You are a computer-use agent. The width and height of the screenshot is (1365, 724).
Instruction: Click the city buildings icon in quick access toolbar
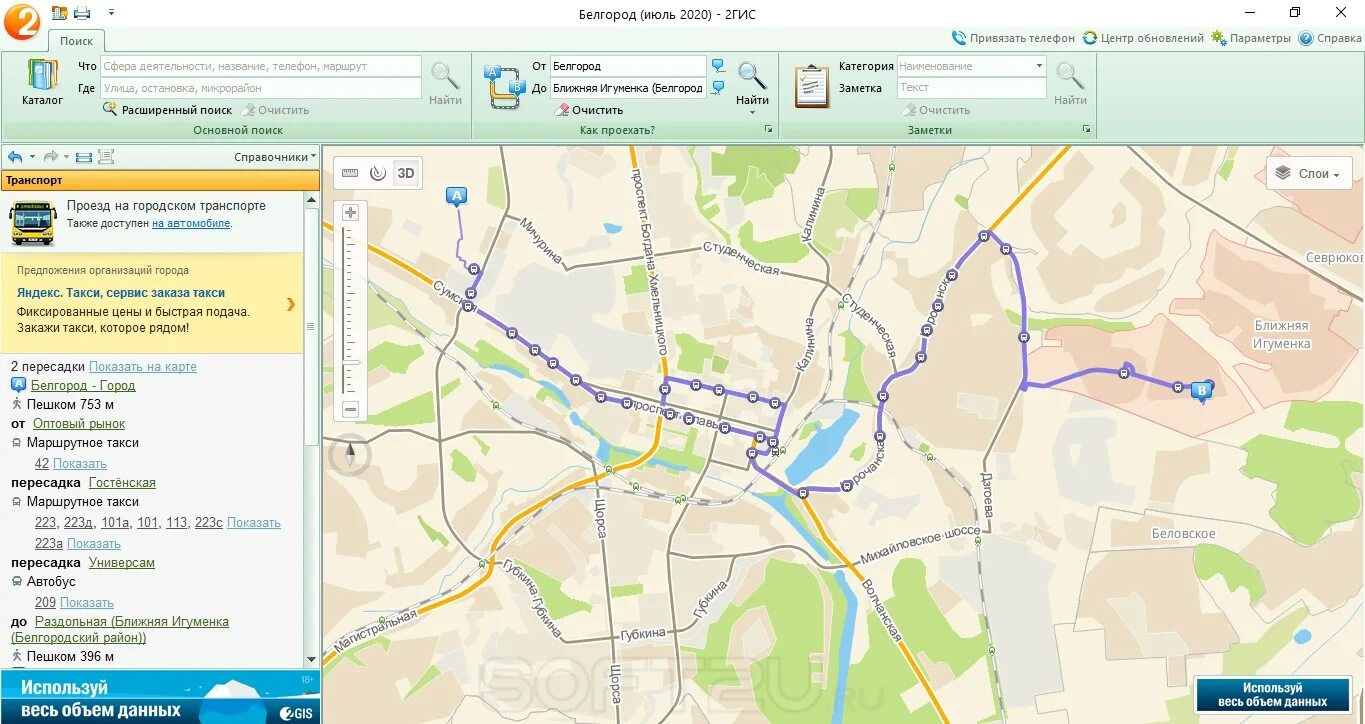pyautogui.click(x=59, y=12)
